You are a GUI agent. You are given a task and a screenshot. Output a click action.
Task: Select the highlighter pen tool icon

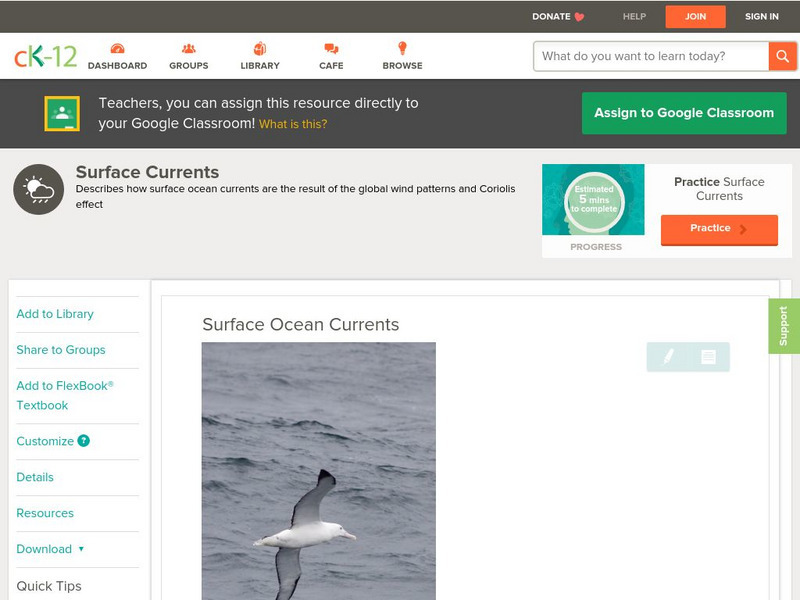[668, 356]
